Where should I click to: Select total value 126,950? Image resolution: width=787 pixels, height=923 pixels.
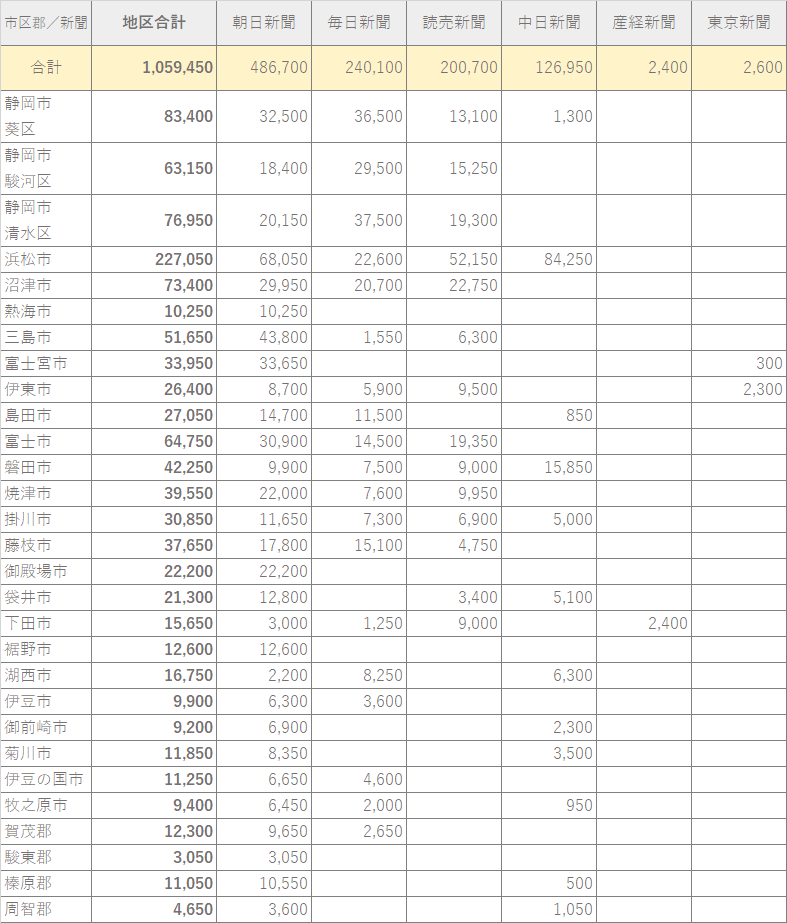coord(549,68)
